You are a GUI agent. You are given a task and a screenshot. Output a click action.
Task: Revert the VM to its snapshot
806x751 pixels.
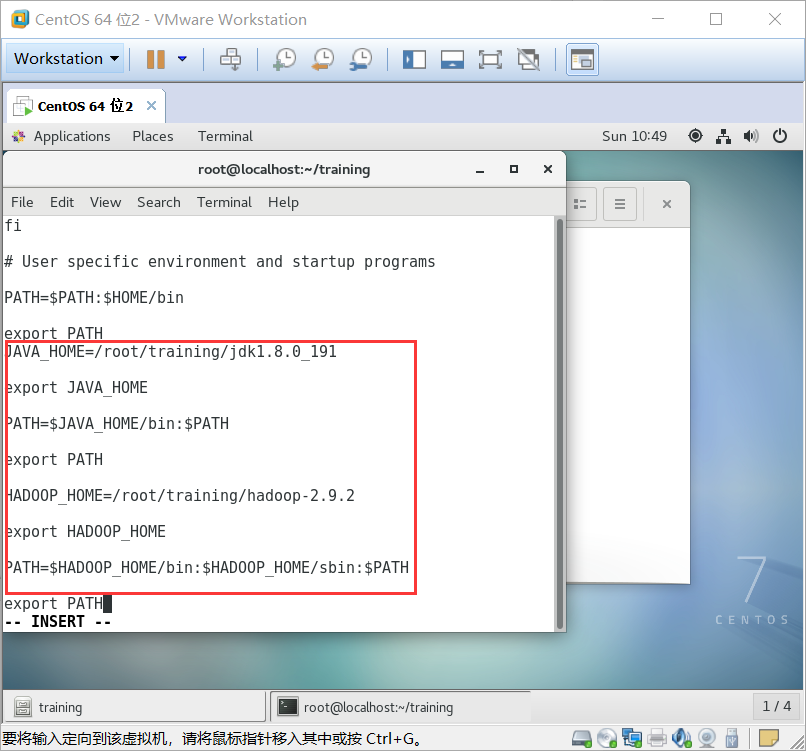click(x=322, y=59)
